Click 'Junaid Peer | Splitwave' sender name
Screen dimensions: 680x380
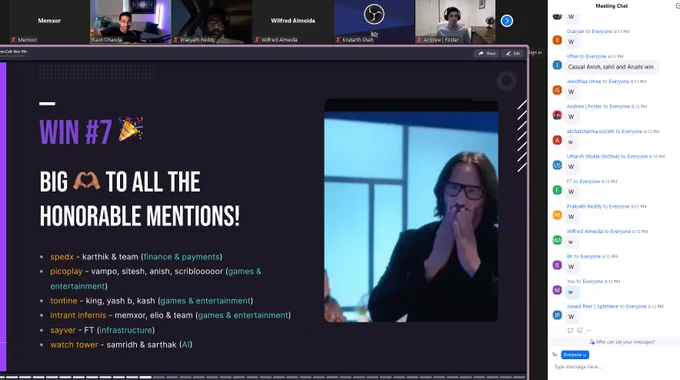point(592,306)
